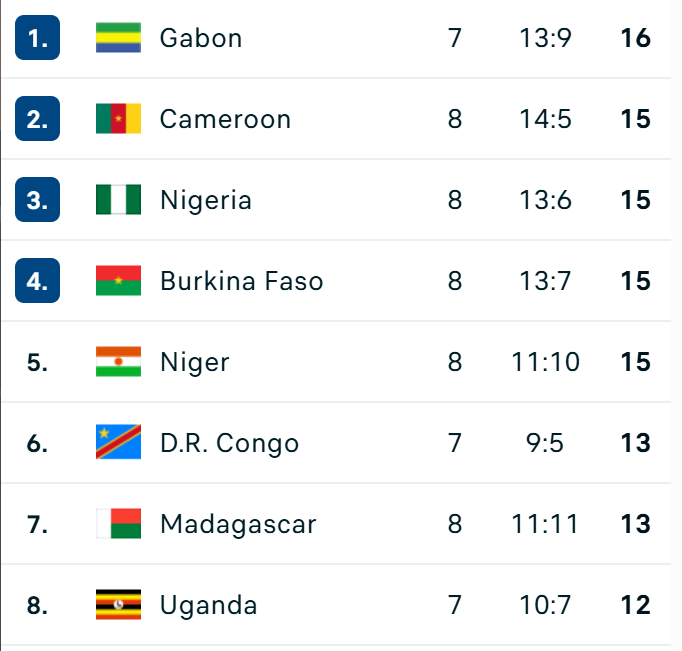
Task: Open the Gabon team link
Action: [201, 38]
